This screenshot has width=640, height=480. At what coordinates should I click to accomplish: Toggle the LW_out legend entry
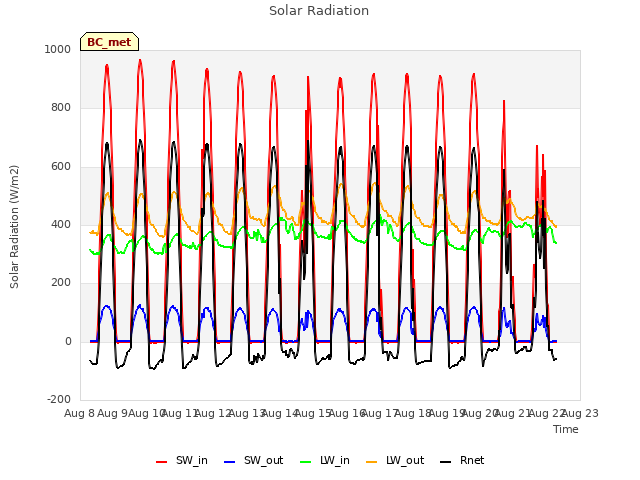[395, 461]
